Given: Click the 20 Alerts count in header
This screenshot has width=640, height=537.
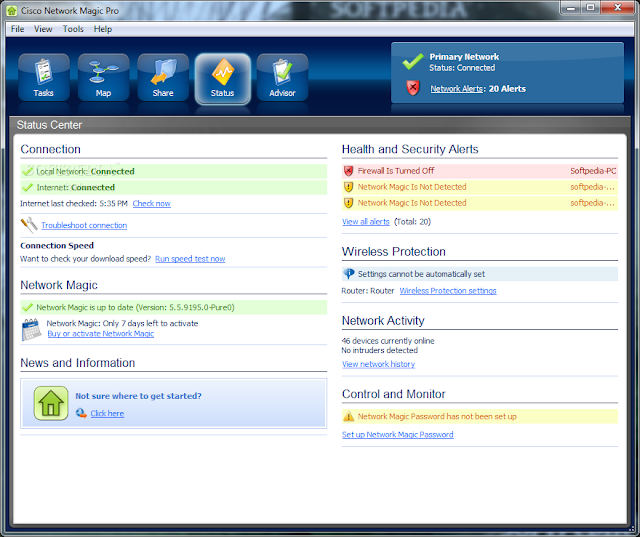Looking at the screenshot, I should (507, 89).
